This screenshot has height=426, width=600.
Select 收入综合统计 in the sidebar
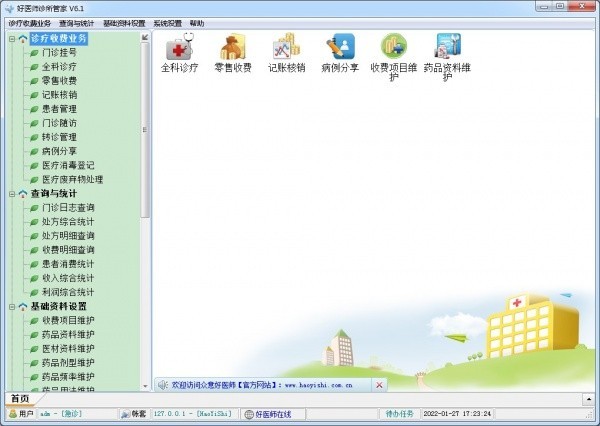click(x=68, y=279)
